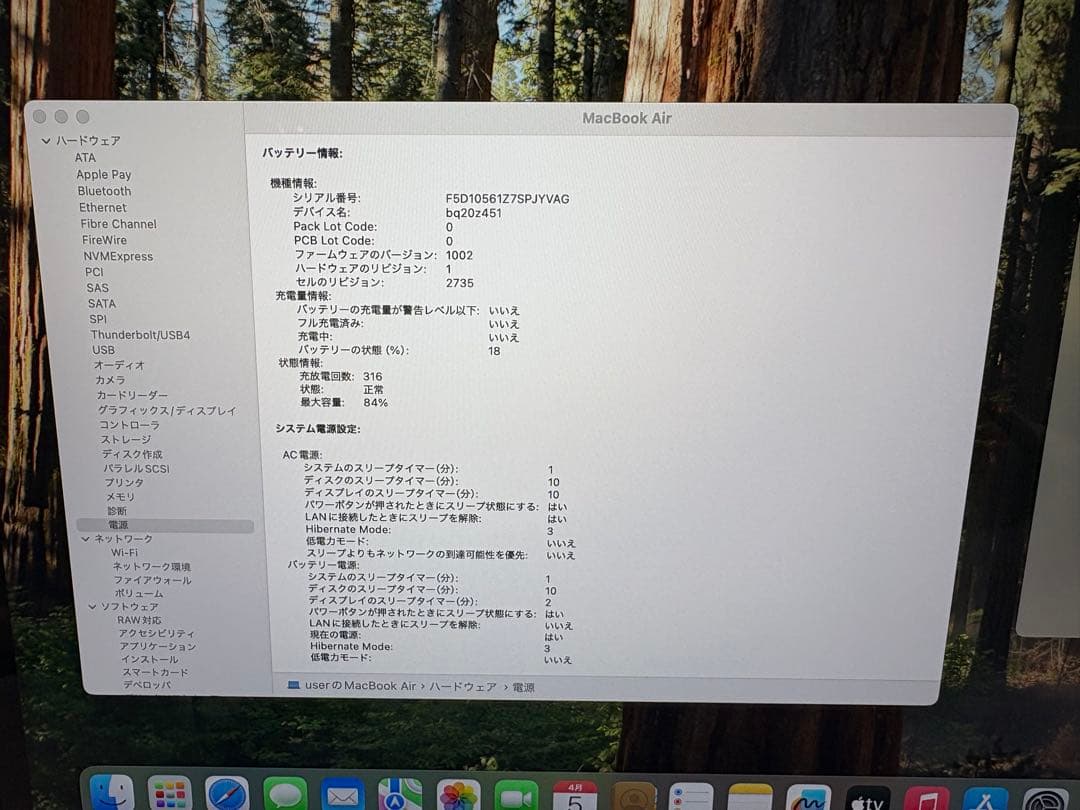Select オーディオ in the sidebar

(119, 366)
